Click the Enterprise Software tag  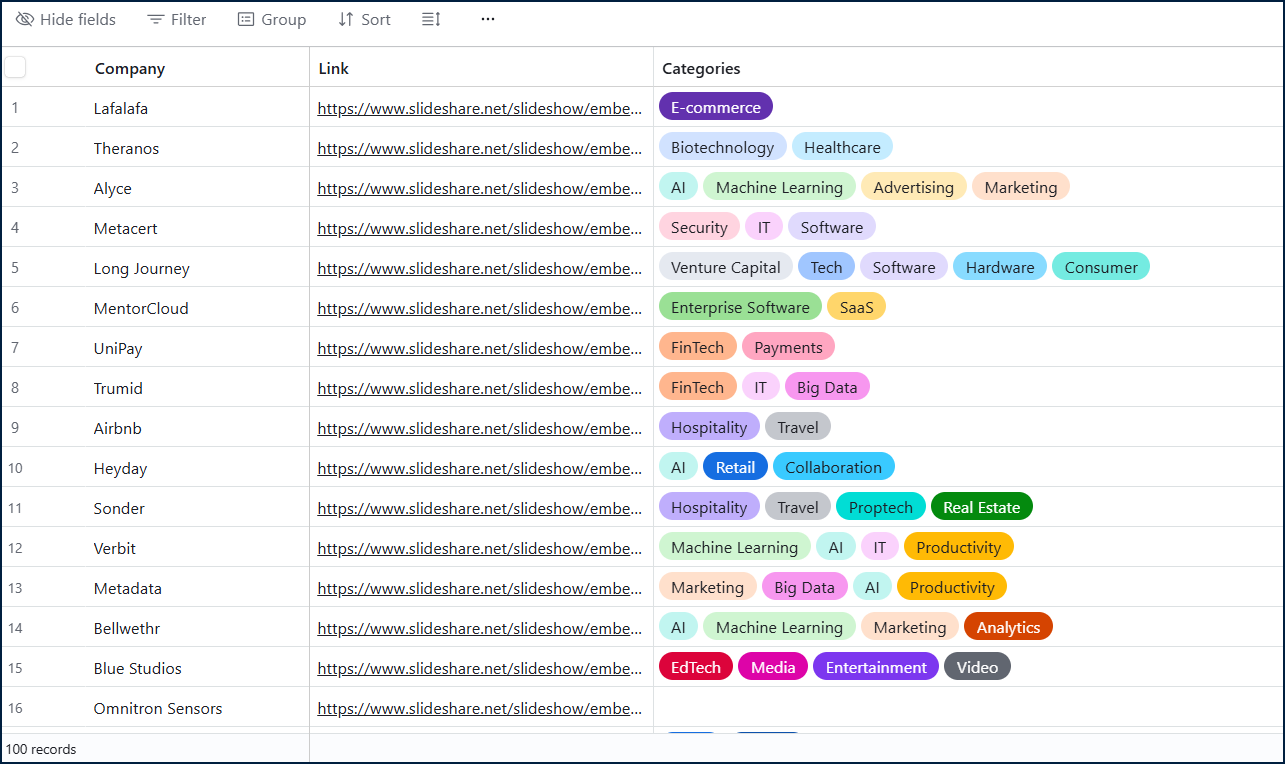tap(740, 307)
